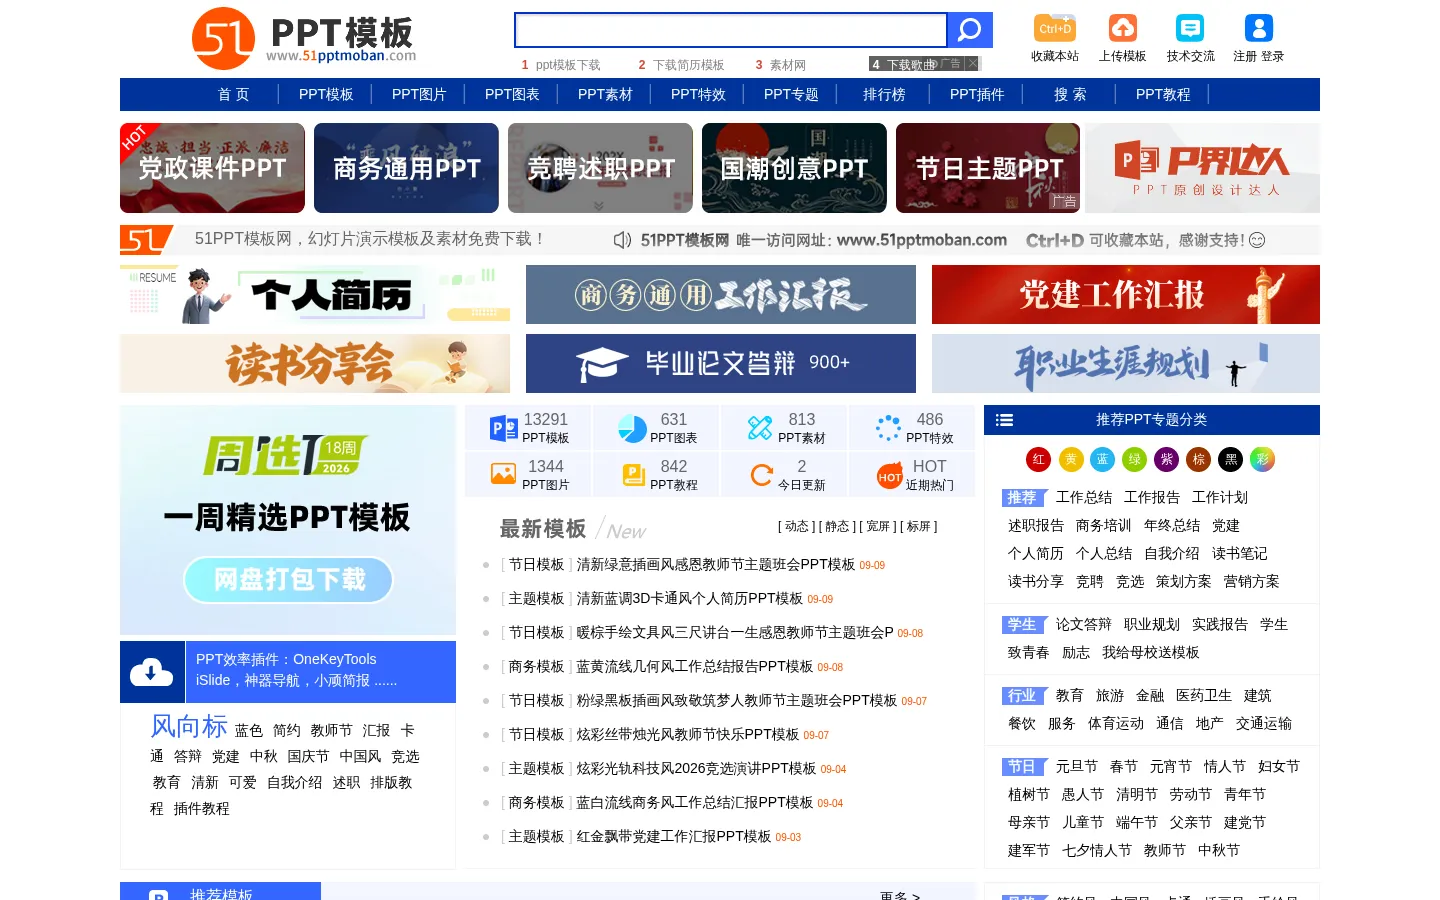
Task: Click the 网盘打包下载 button
Action: 288,580
